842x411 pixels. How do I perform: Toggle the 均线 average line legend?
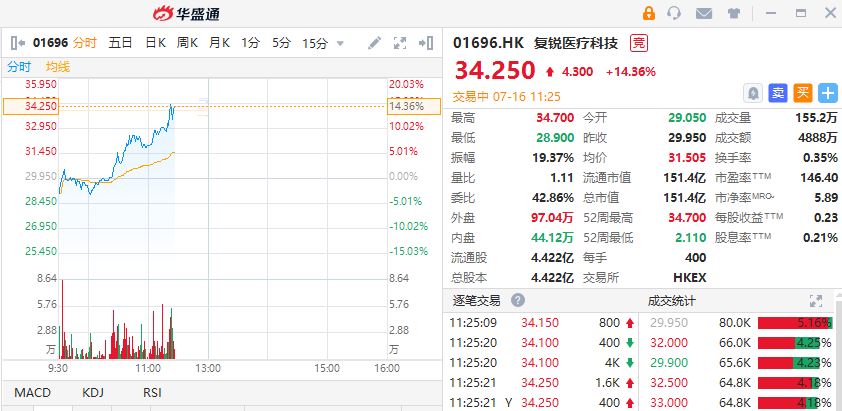click(57, 67)
